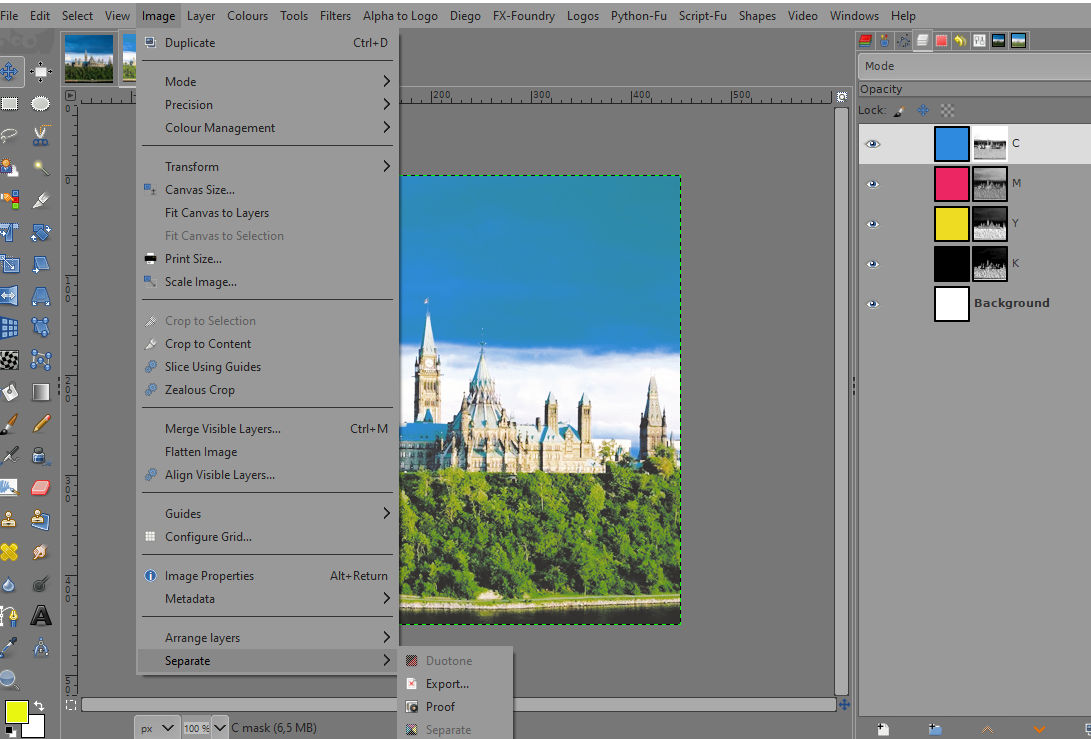Click Flatten Image menu entry
This screenshot has width=1091, height=739.
pyautogui.click(x=201, y=452)
